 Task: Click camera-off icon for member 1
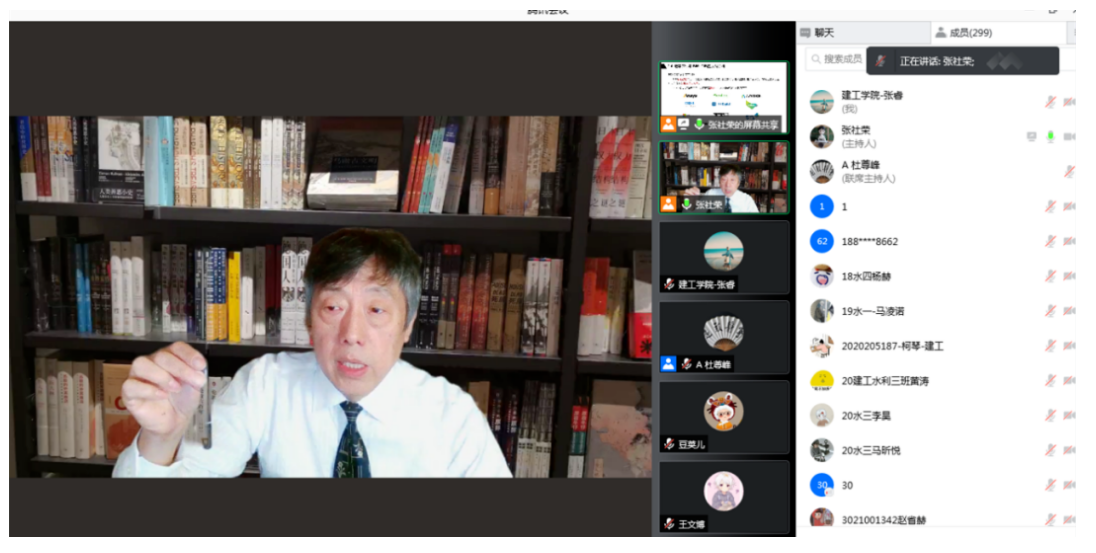coord(1069,206)
